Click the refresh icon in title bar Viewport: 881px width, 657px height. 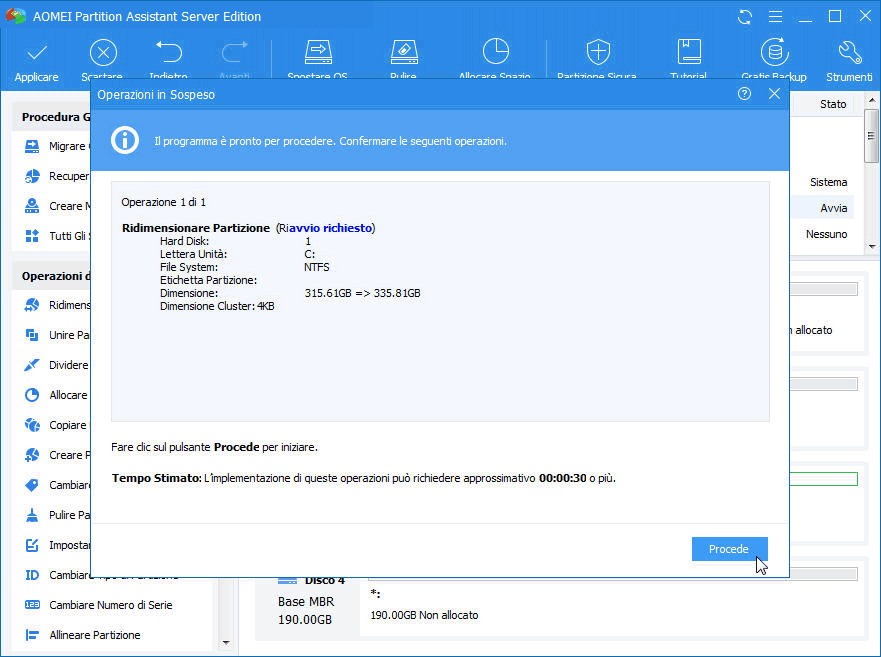[744, 17]
